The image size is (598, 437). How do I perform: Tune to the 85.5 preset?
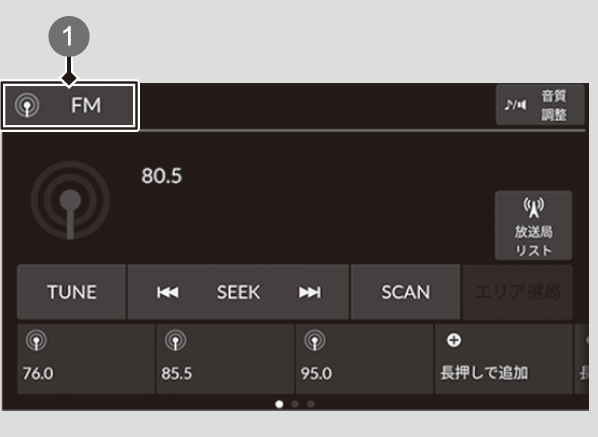pos(225,359)
